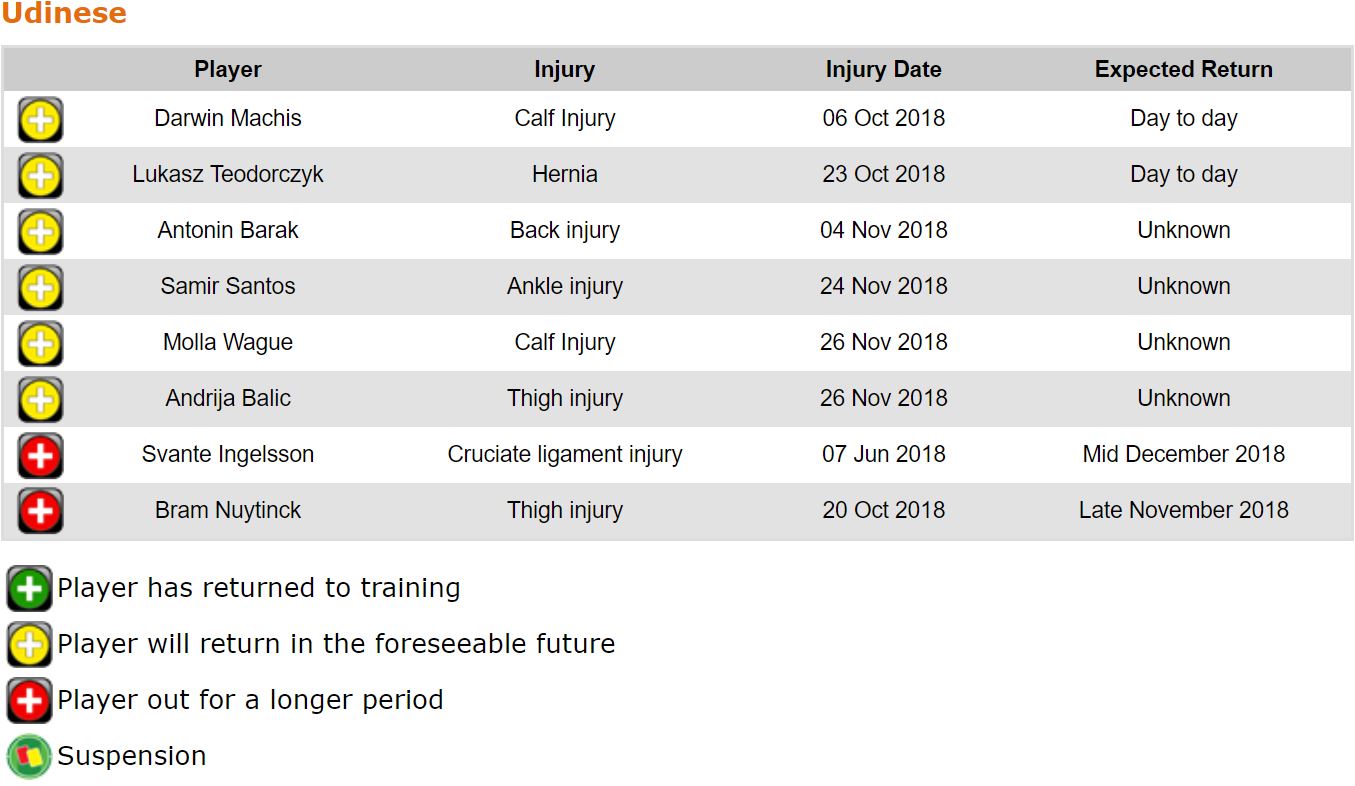Image resolution: width=1355 pixels, height=786 pixels.
Task: Click the green returned-to-training legend icon
Action: click(x=29, y=588)
